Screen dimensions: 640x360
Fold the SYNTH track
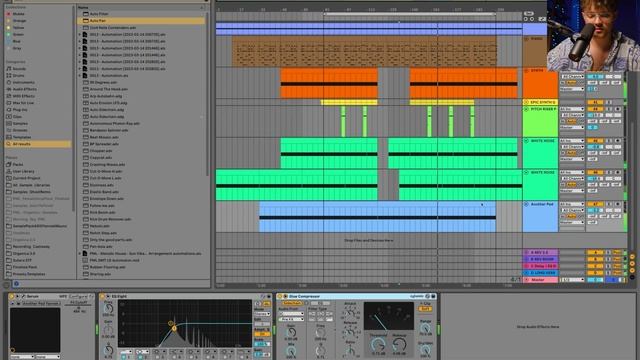coord(526,71)
